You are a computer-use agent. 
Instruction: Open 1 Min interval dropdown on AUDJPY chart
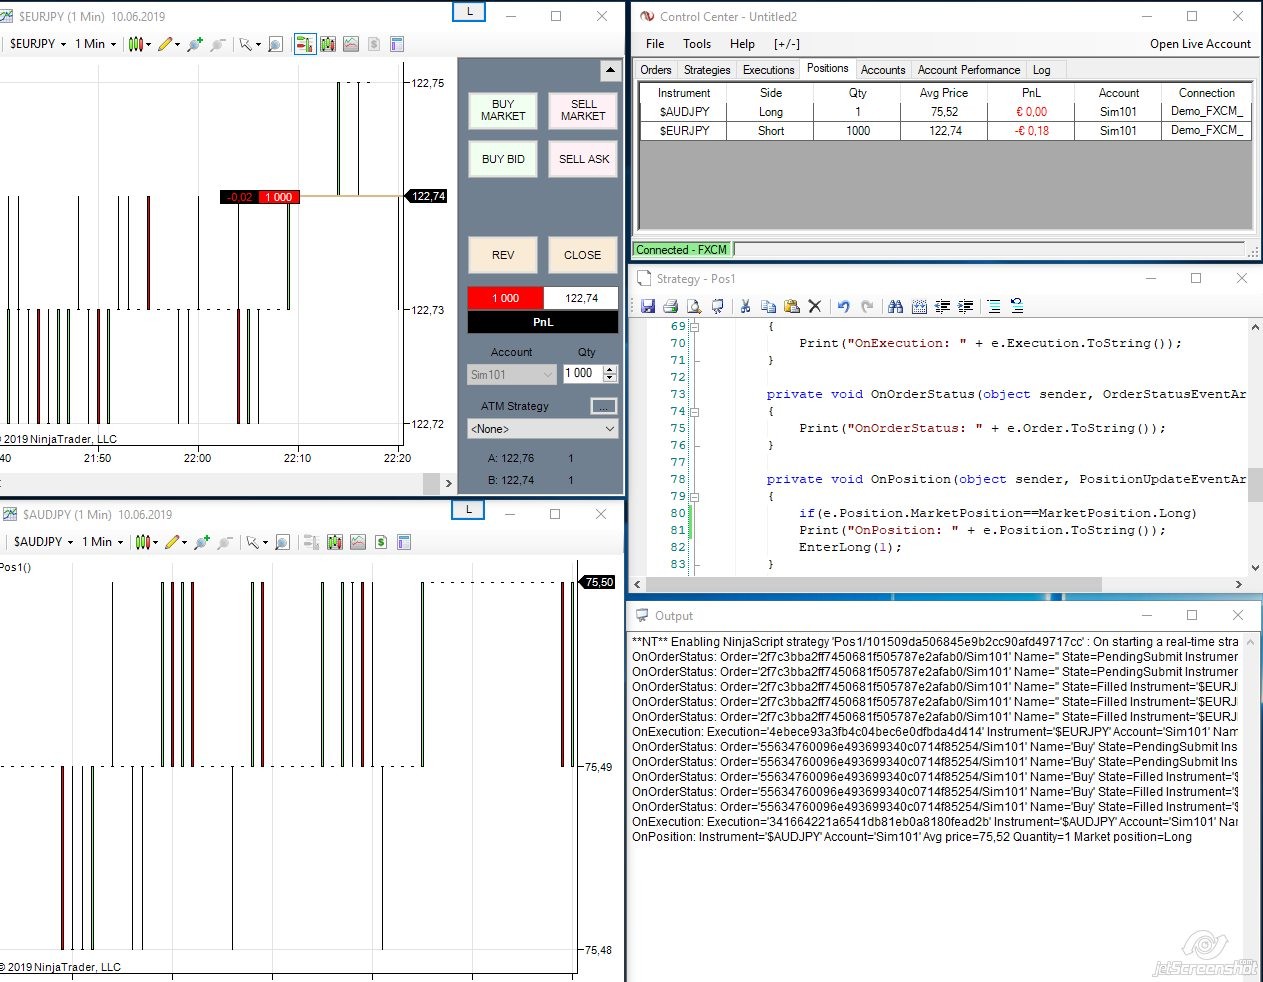[103, 542]
